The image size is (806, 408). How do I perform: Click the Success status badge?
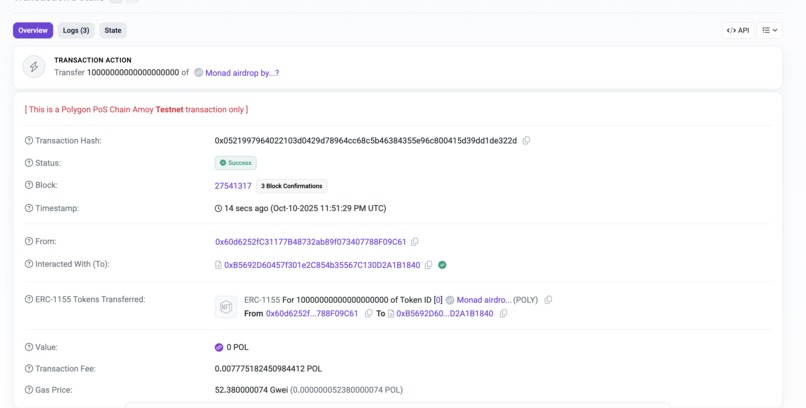pyautogui.click(x=235, y=163)
